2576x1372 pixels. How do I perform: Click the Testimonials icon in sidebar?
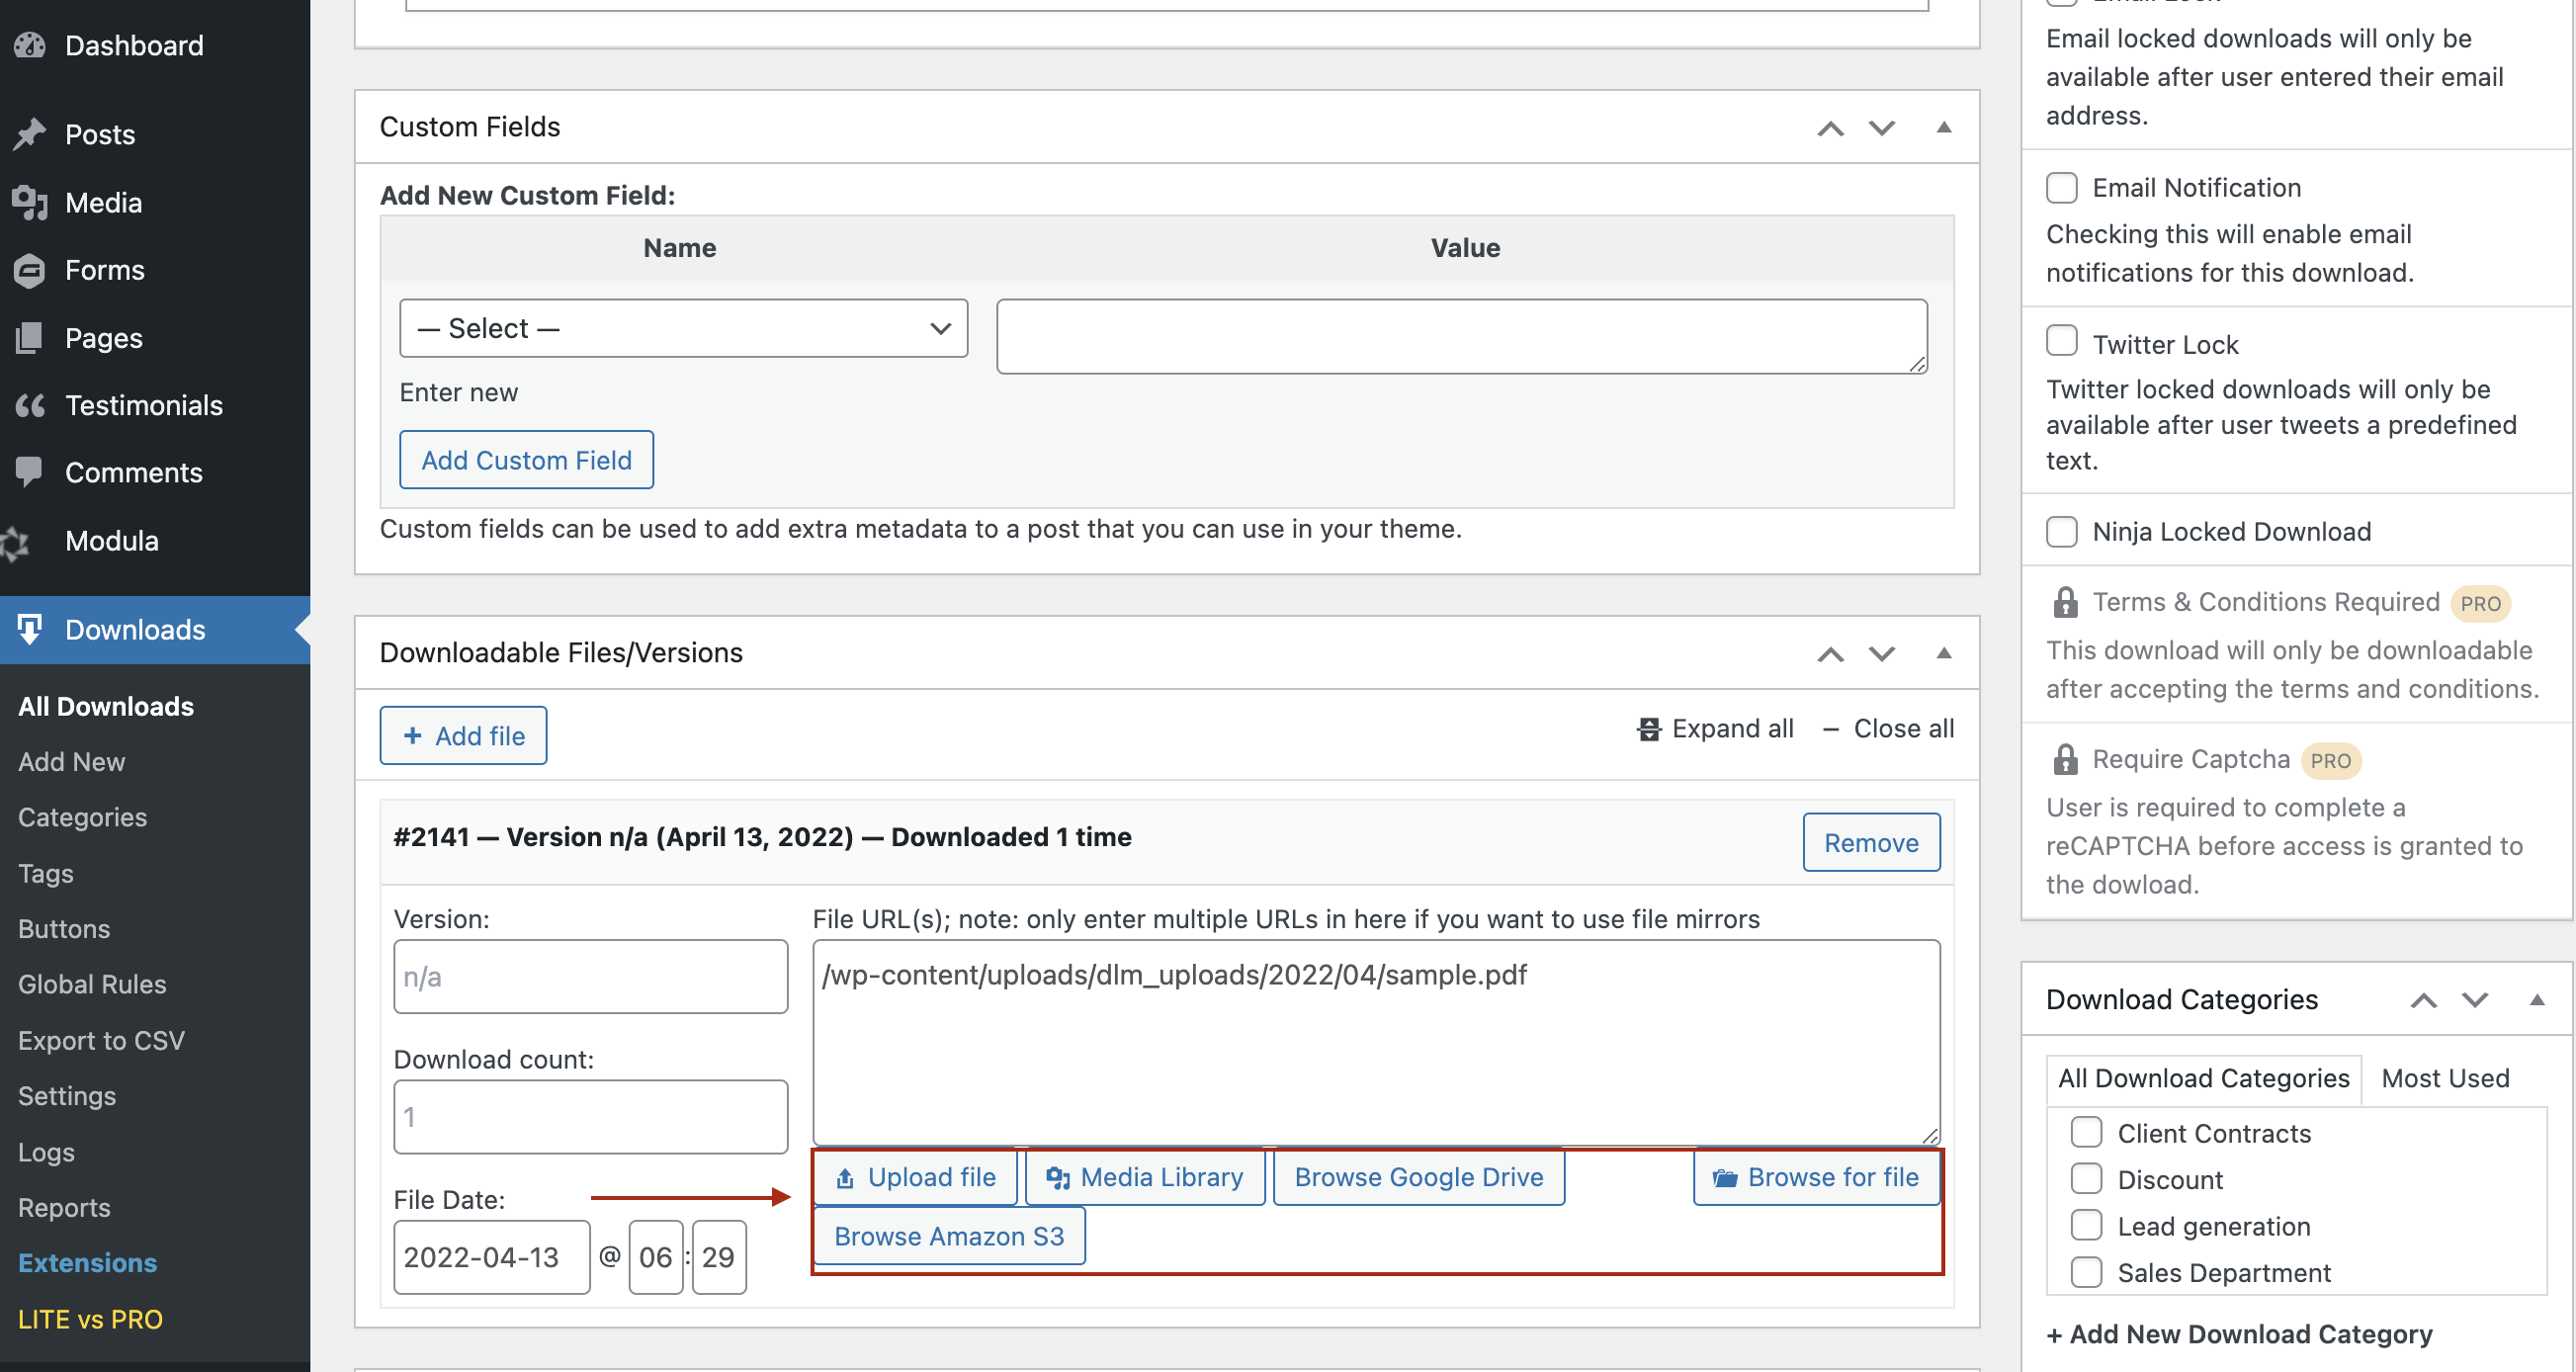click(29, 404)
